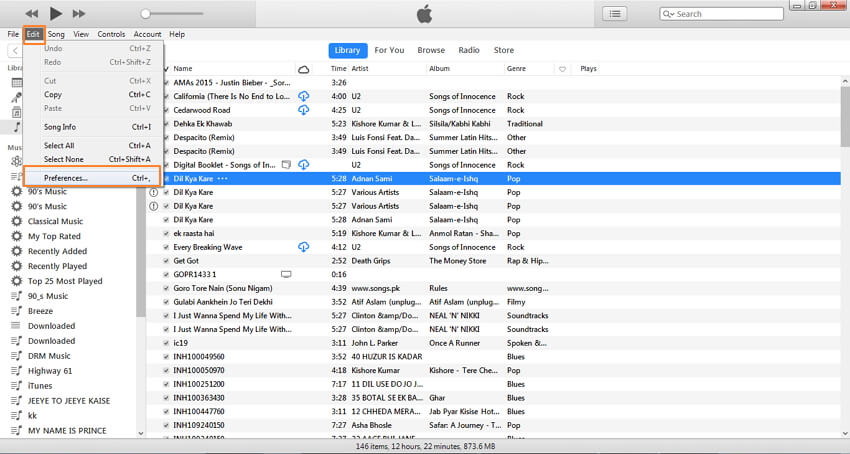Go to the previous track

pyautogui.click(x=32, y=13)
